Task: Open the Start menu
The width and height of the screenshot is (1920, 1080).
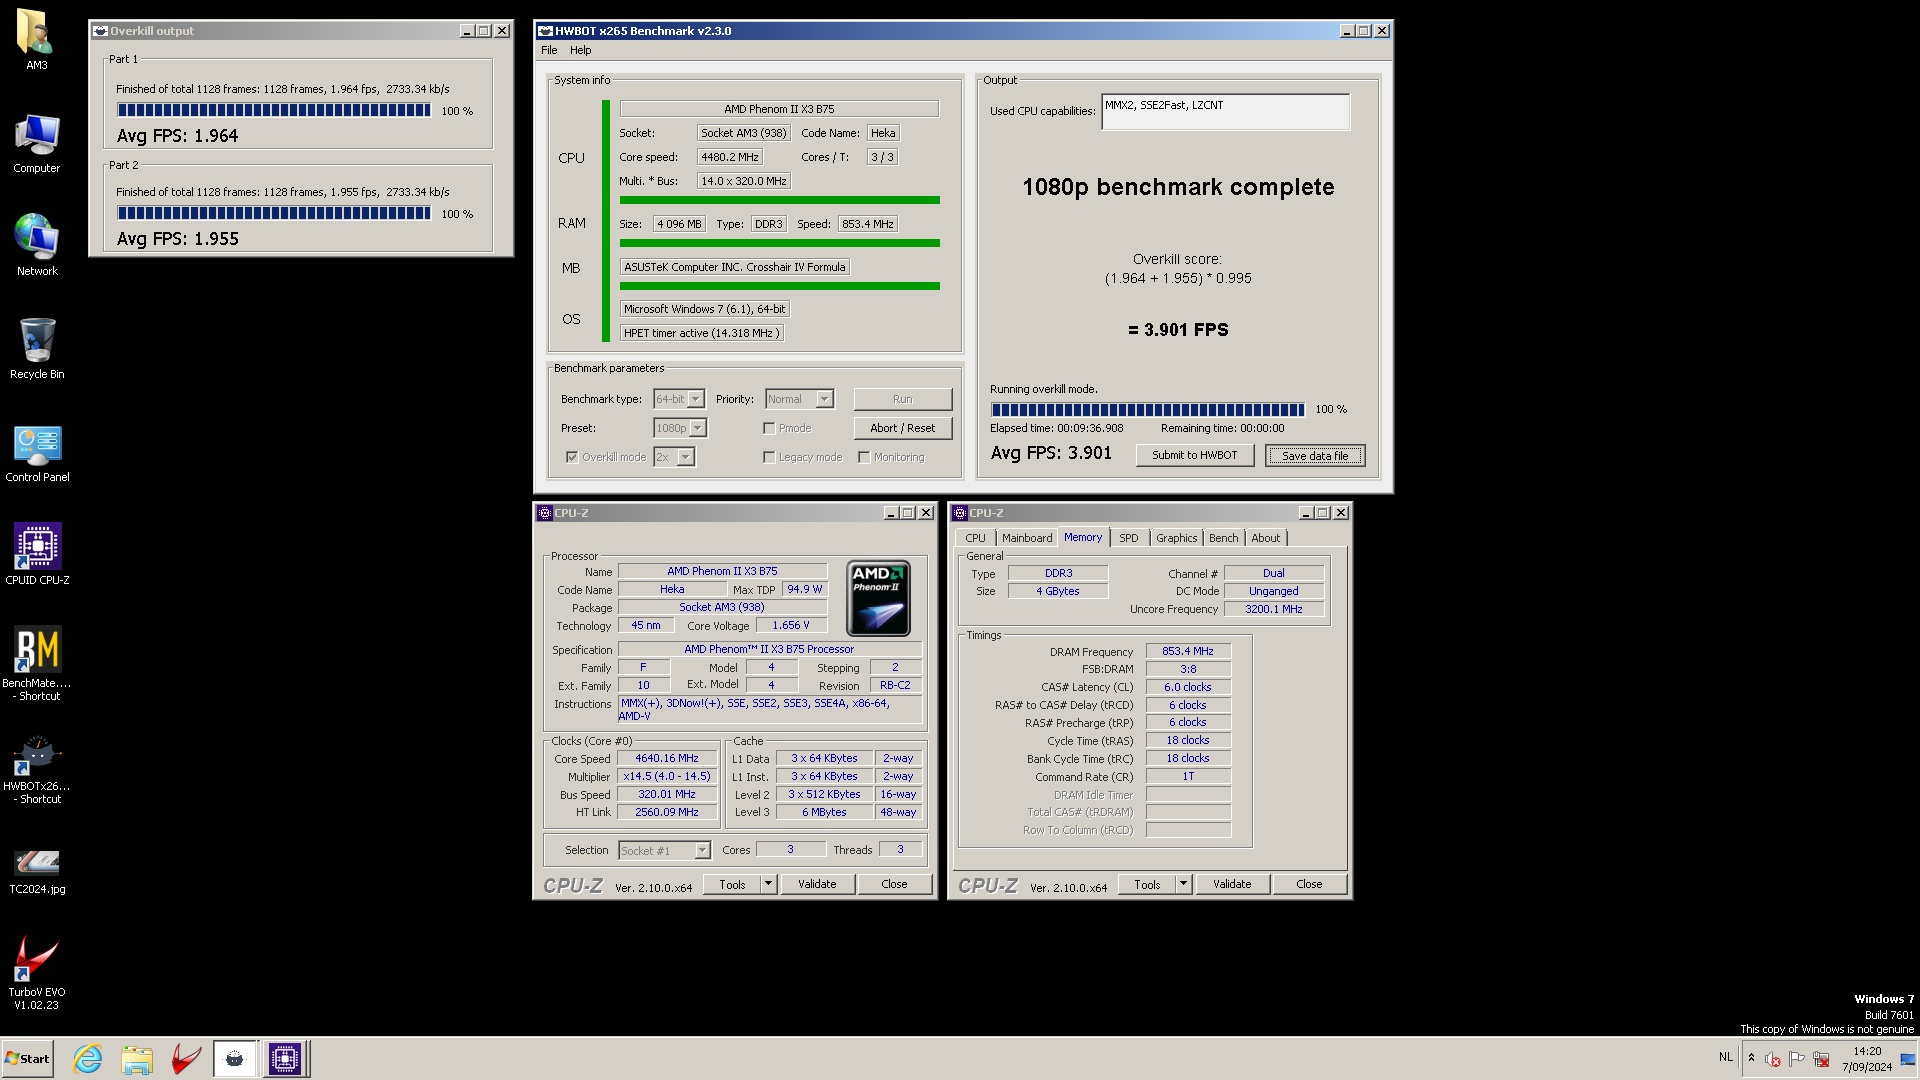Action: (27, 1059)
